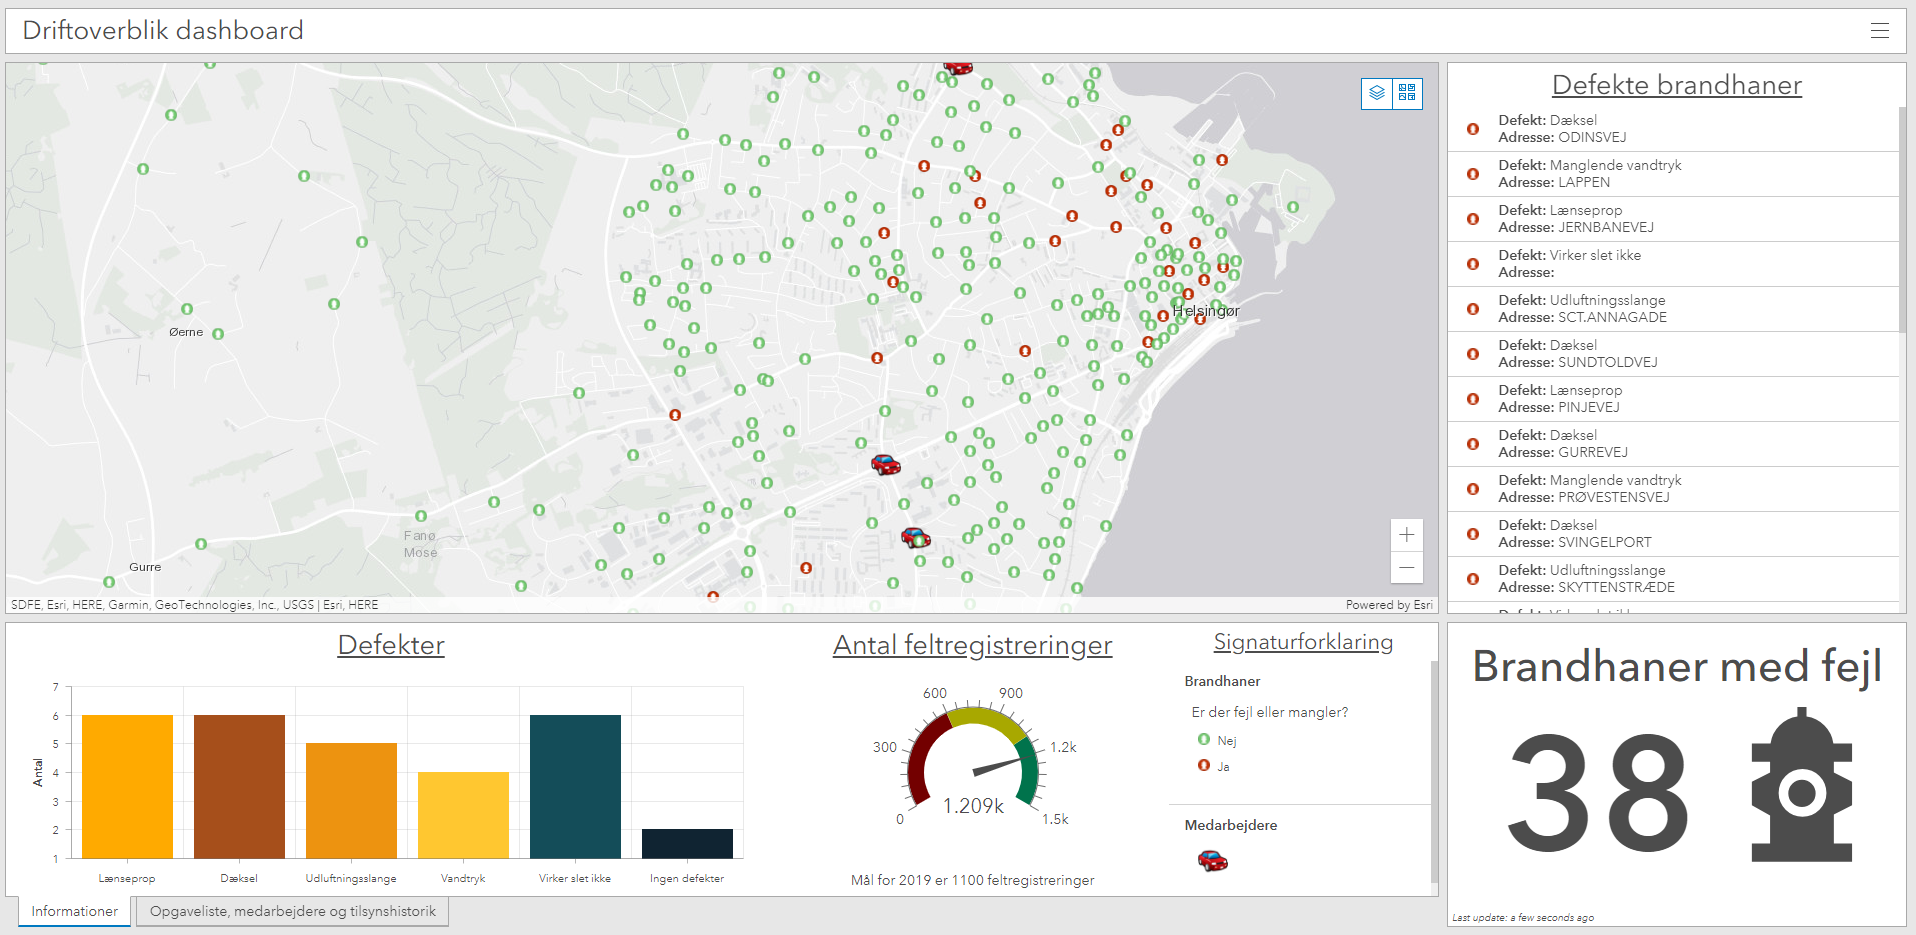This screenshot has height=935, width=1916.
Task: Open the dashboard hamburger menu
Action: (x=1879, y=31)
